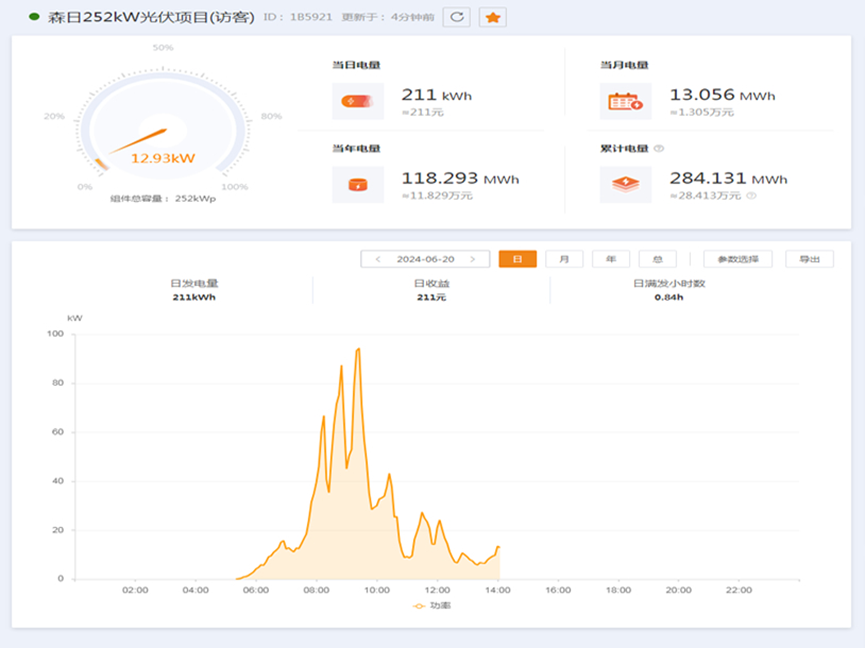Click the 导出 export button

pyautogui.click(x=809, y=259)
